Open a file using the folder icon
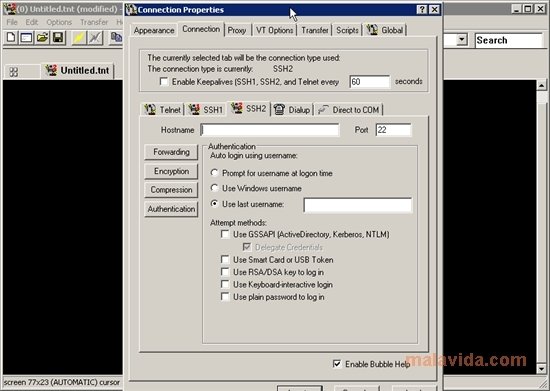550x391 pixels. tap(42, 38)
